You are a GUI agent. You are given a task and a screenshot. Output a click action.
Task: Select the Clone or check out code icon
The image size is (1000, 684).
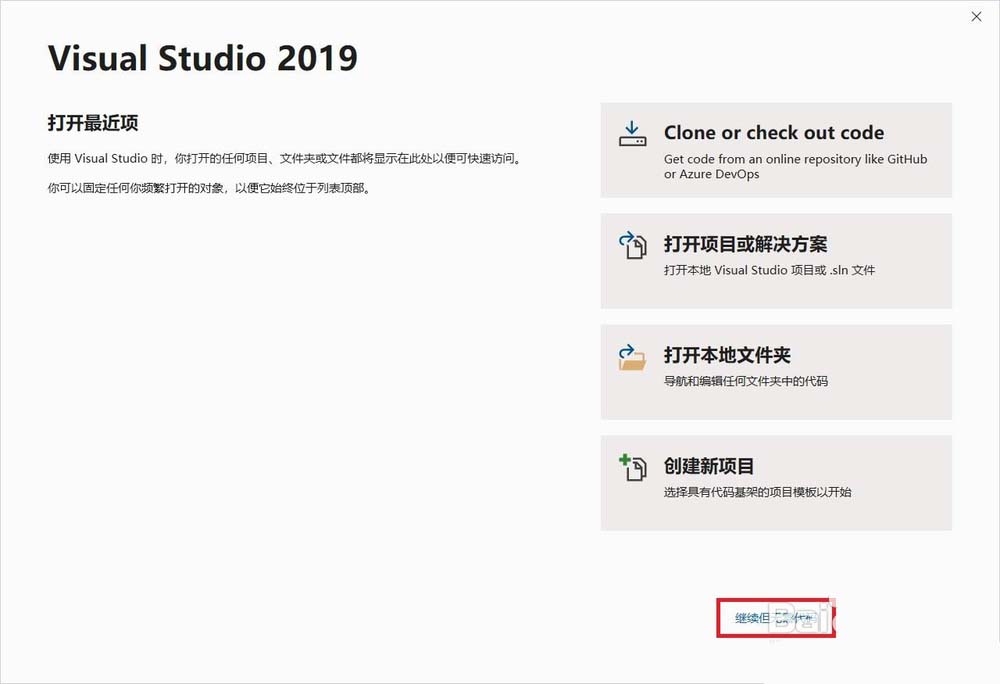click(x=631, y=133)
